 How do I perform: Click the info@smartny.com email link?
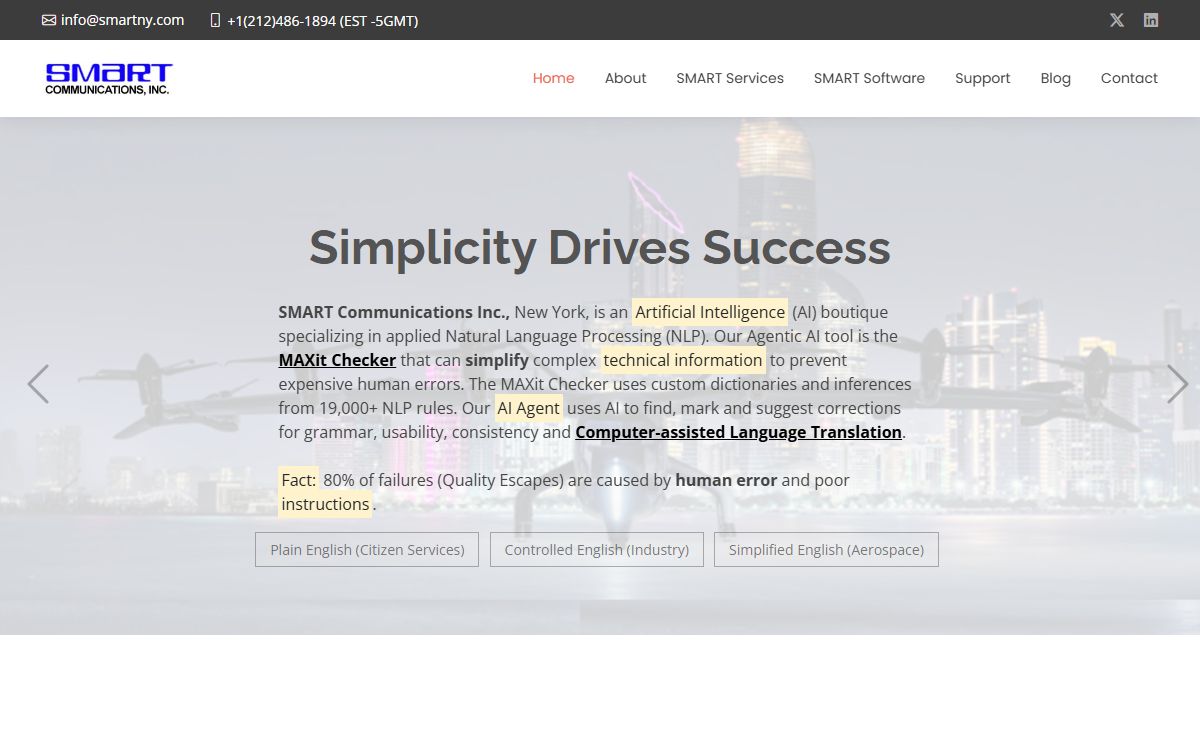coord(122,20)
